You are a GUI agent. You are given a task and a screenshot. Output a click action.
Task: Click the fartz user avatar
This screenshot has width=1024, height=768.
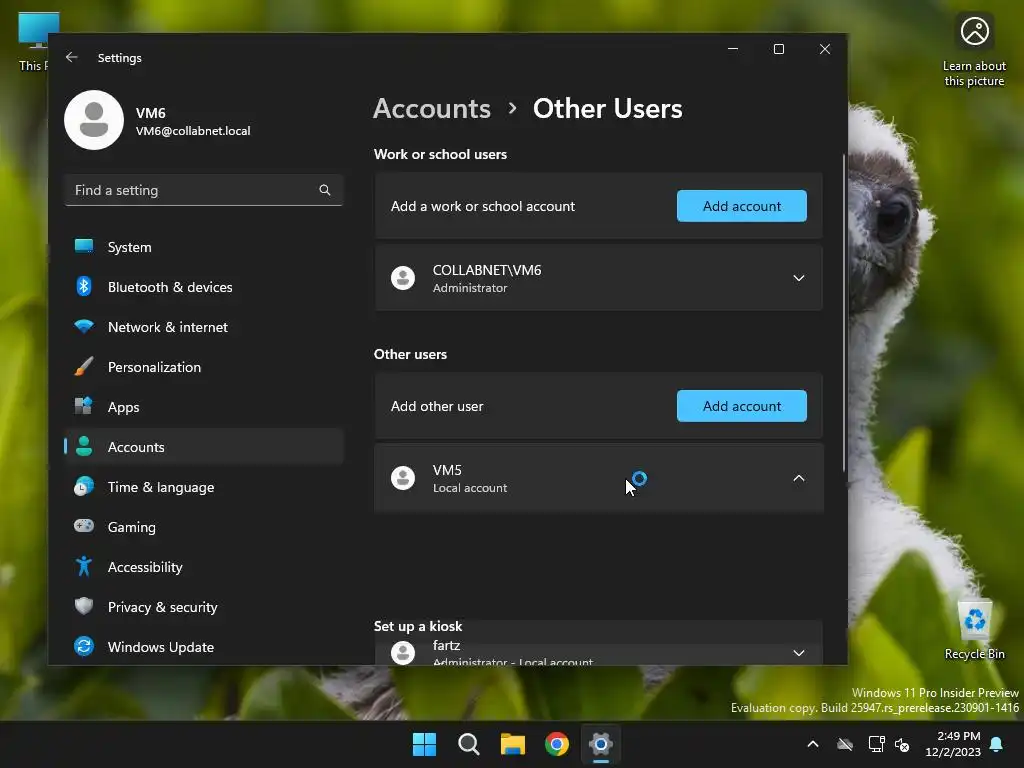(x=403, y=652)
